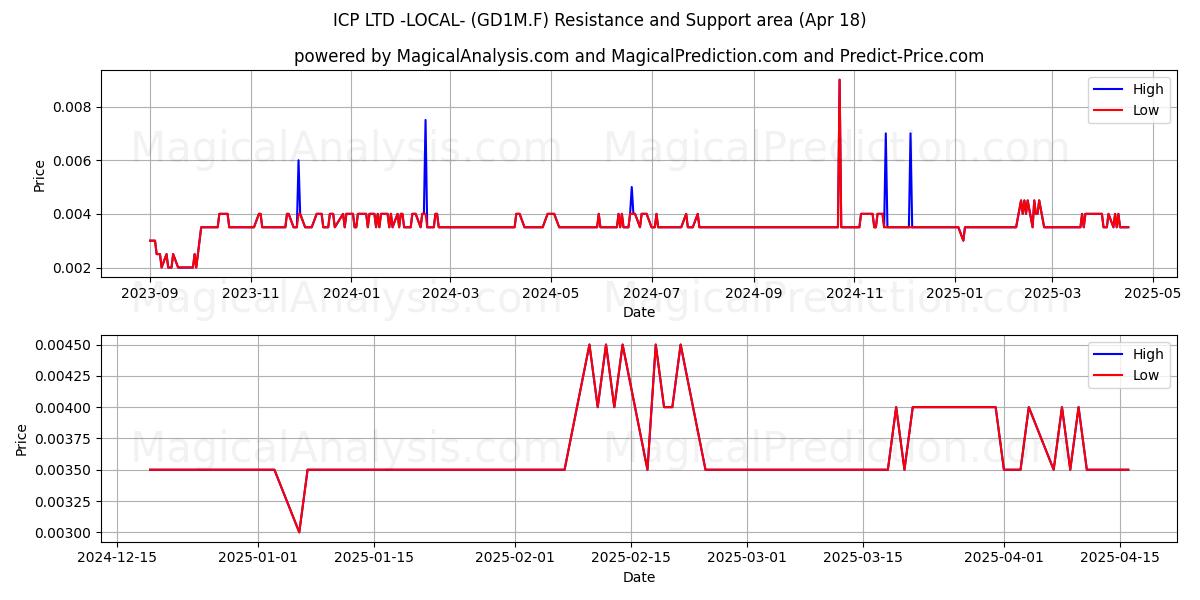Click the 'Date' axis title under the lower chart

[x=639, y=577]
